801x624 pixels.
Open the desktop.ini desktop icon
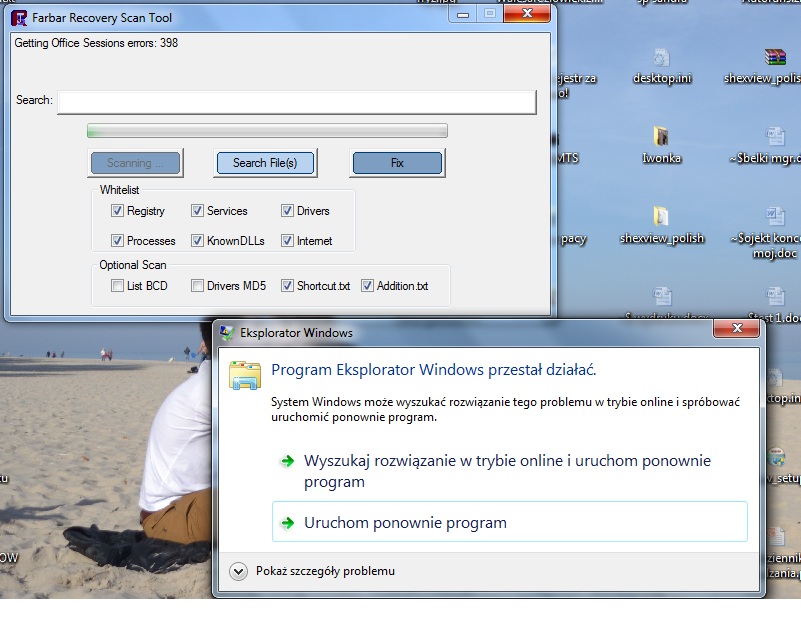point(662,66)
